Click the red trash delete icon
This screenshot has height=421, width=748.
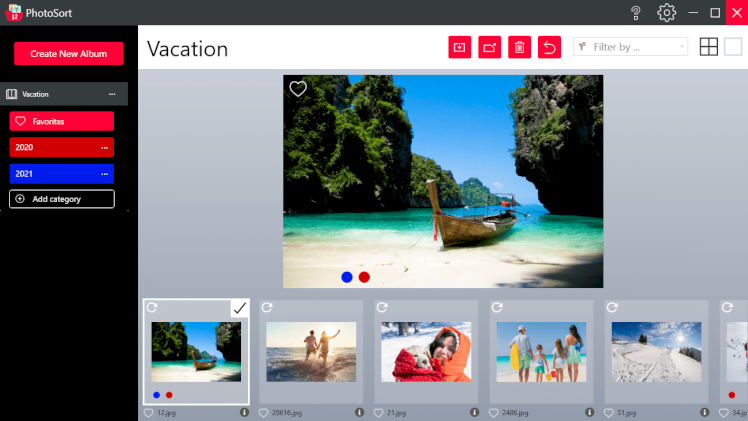point(519,47)
